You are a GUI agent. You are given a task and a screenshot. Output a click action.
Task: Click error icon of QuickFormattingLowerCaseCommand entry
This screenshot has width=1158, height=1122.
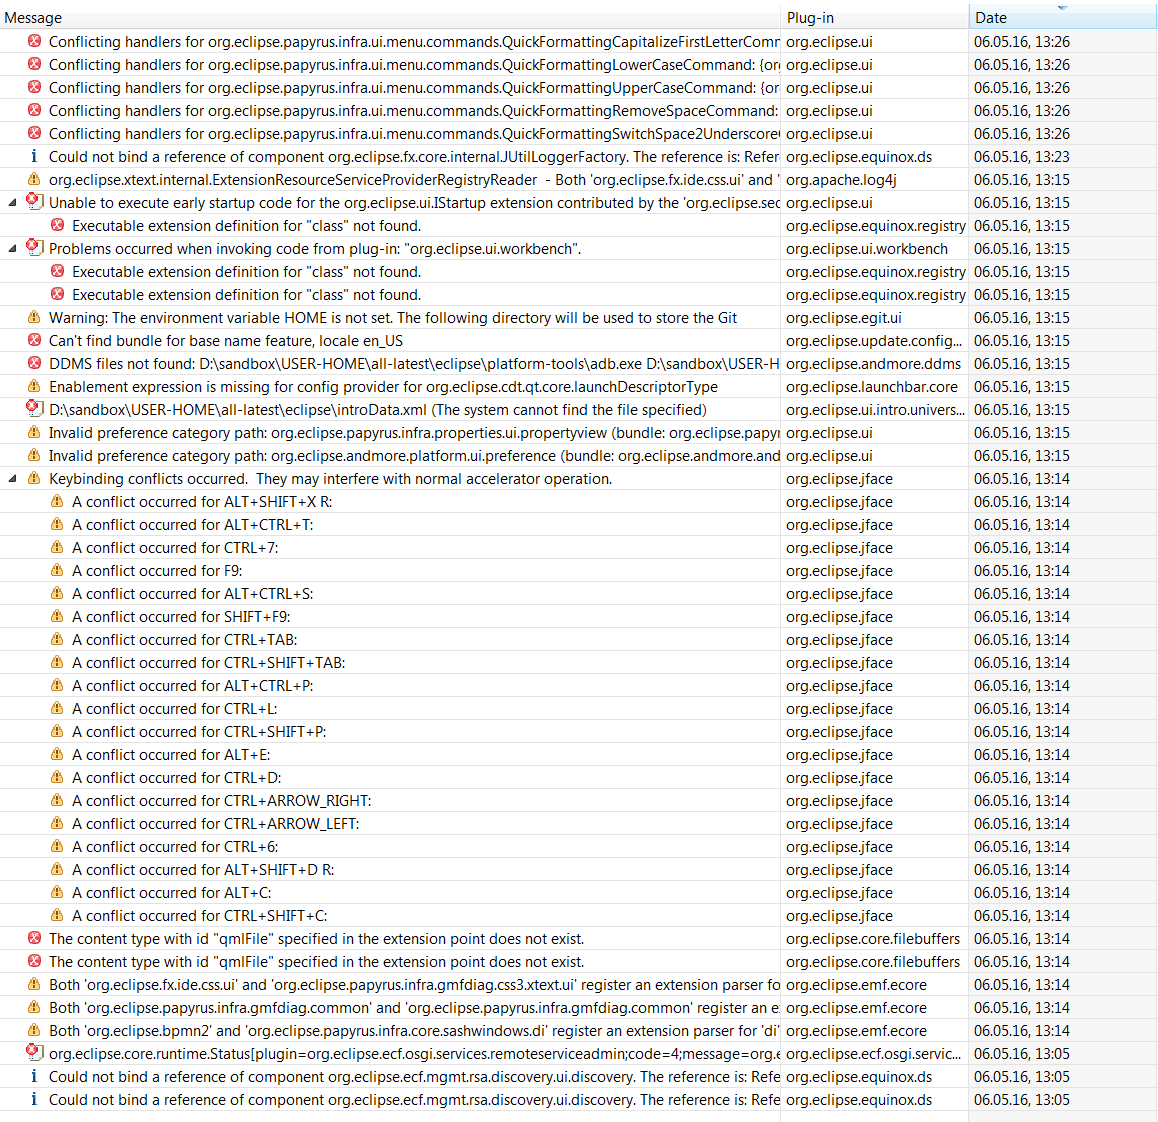coord(34,64)
